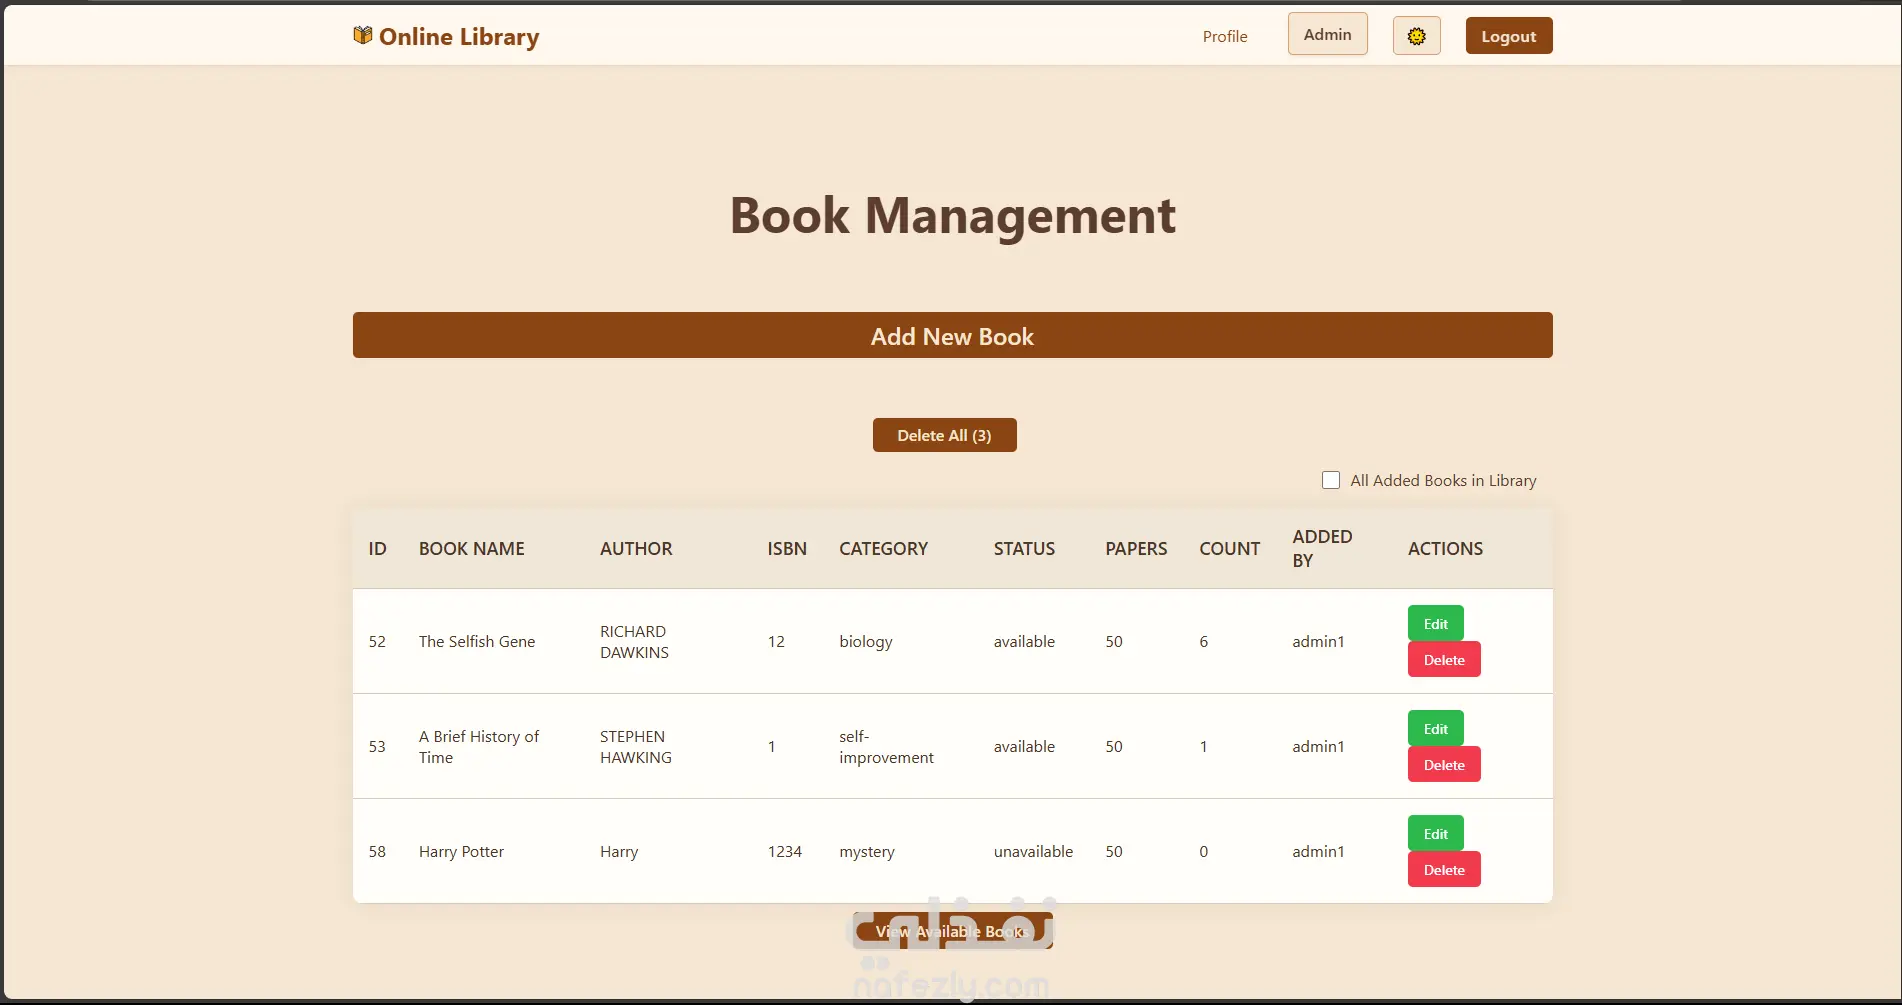The image size is (1902, 1005).
Task: Edit A Brief History of Time entry
Action: [1435, 728]
